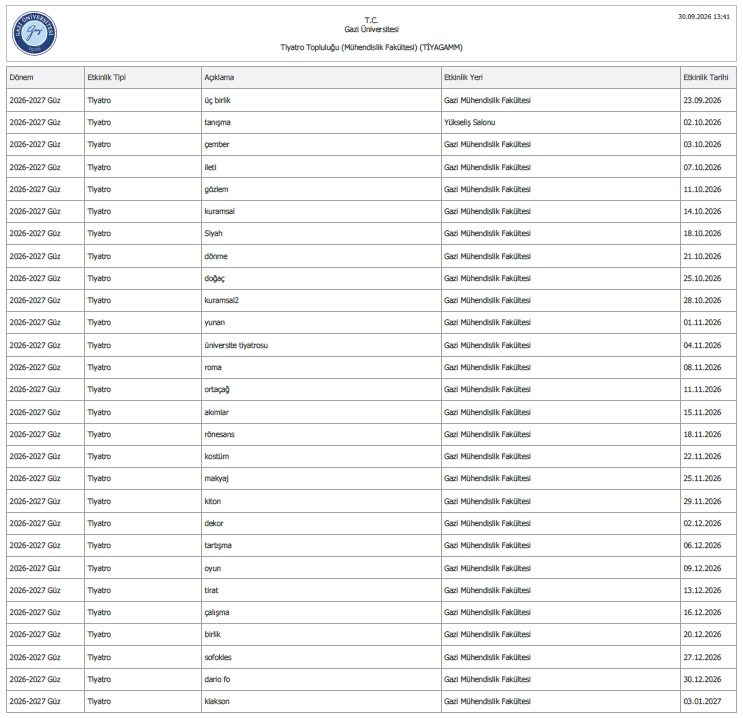Image resolution: width=743 pixels, height=718 pixels.
Task: Click the date 30.12.2026
Action: (702, 680)
